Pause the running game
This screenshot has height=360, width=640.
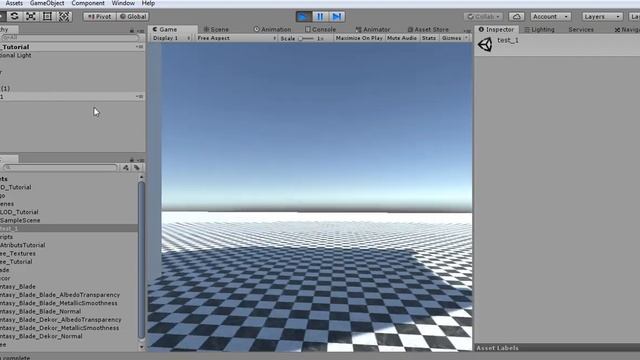[320, 16]
